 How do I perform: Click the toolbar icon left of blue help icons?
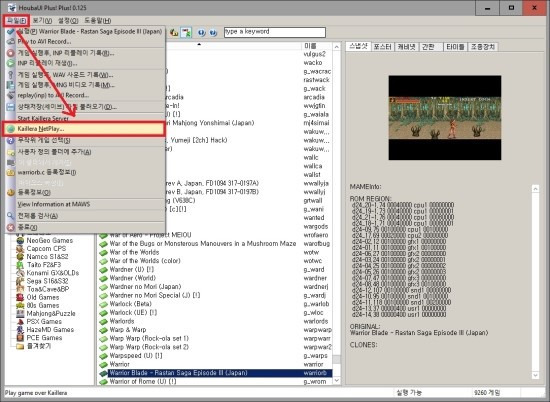pos(174,33)
